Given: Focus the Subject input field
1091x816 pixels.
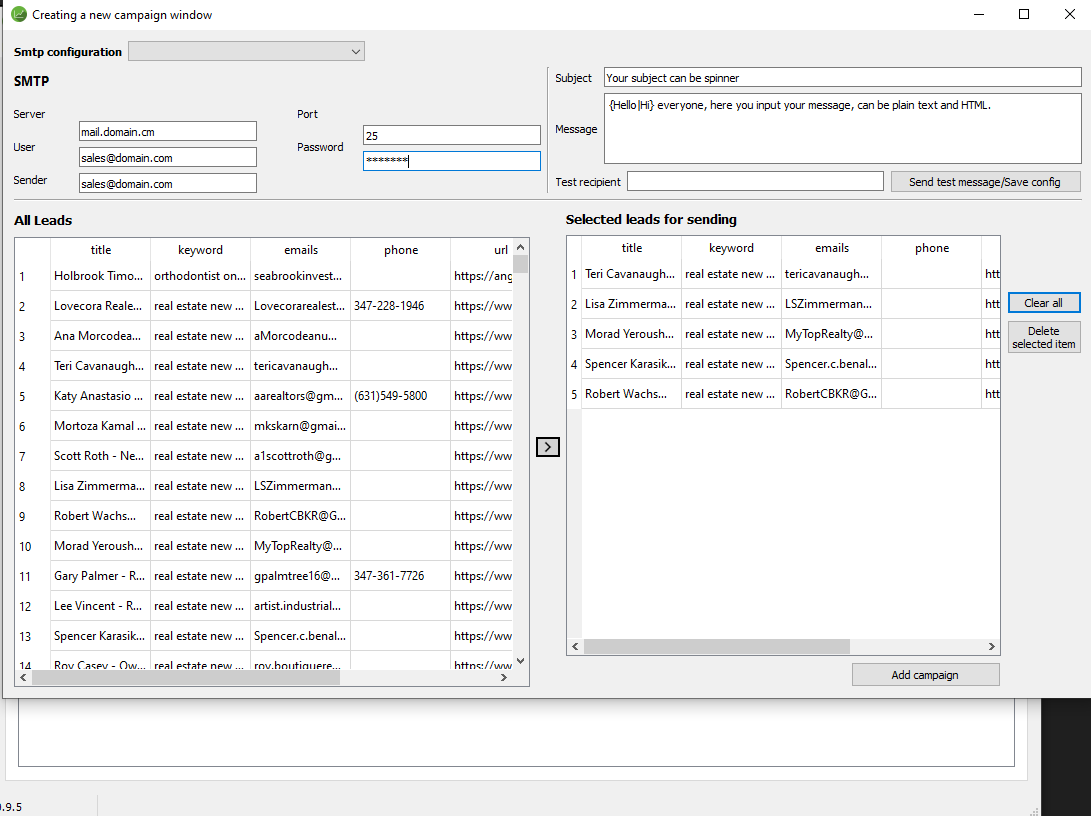Looking at the screenshot, I should point(842,78).
